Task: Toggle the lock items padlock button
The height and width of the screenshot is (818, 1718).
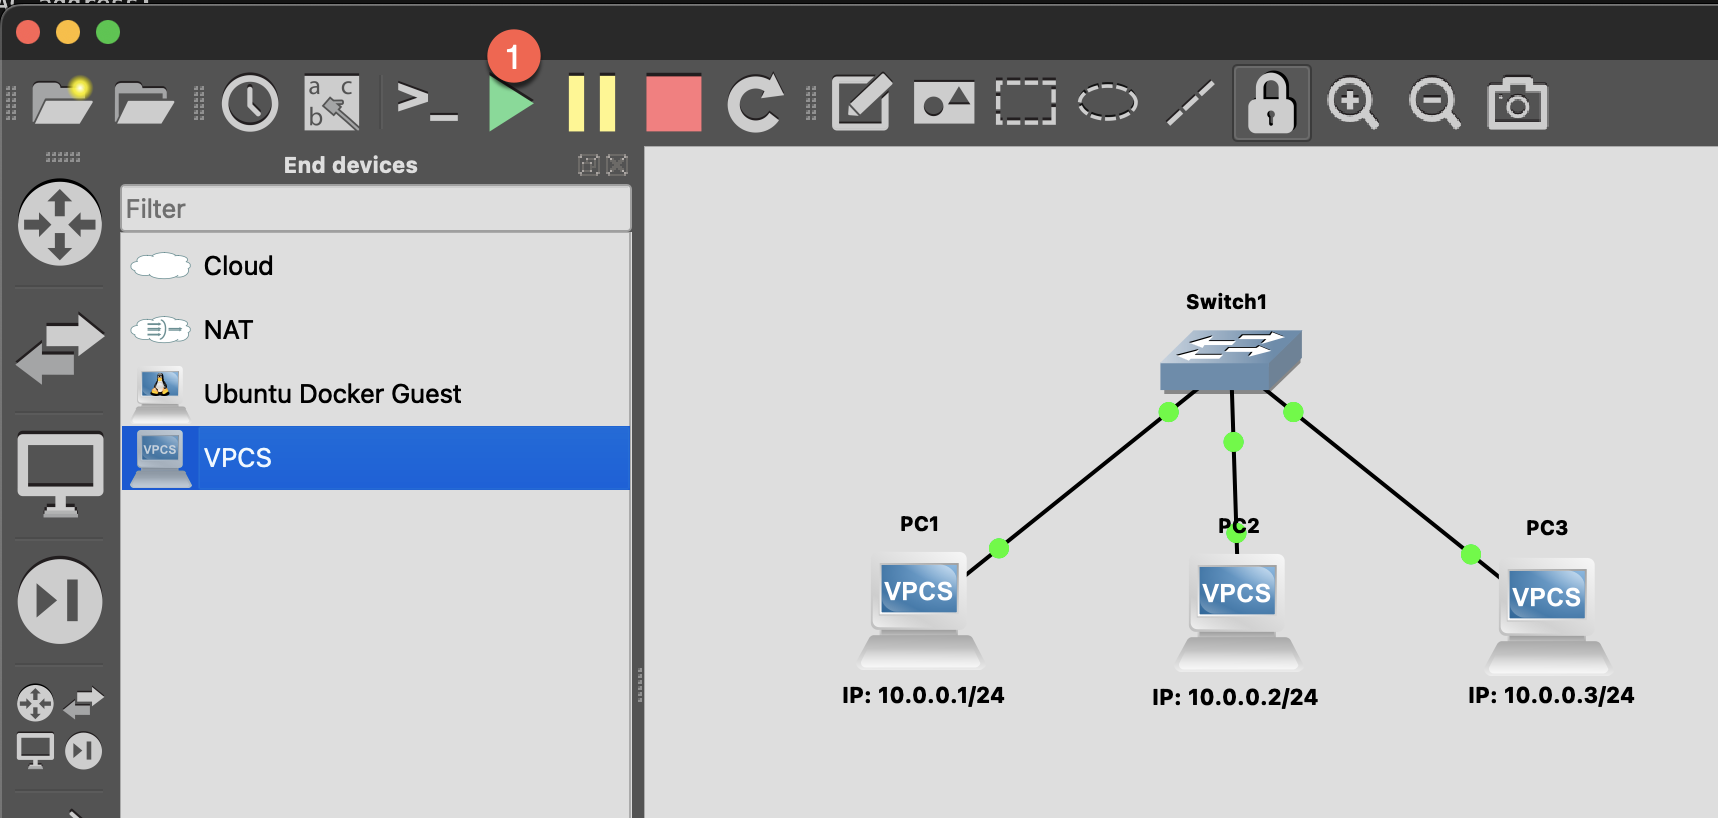Action: click(x=1271, y=104)
